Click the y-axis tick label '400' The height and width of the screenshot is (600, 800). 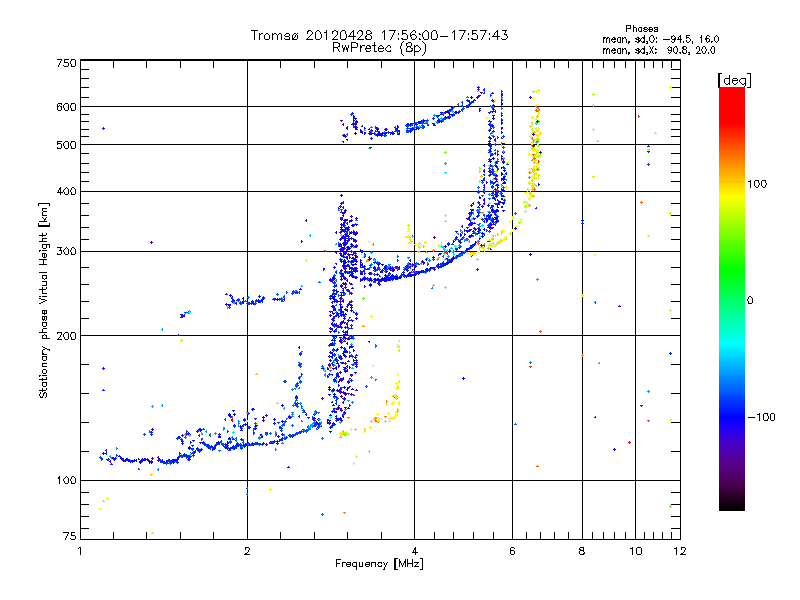pyautogui.click(x=66, y=192)
